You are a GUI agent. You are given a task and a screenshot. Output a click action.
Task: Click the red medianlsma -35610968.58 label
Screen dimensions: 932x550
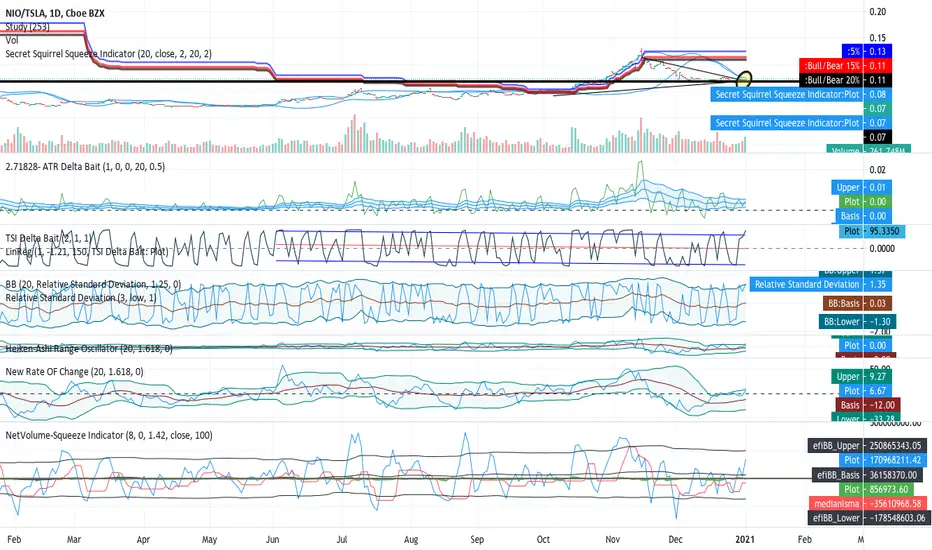[867, 504]
